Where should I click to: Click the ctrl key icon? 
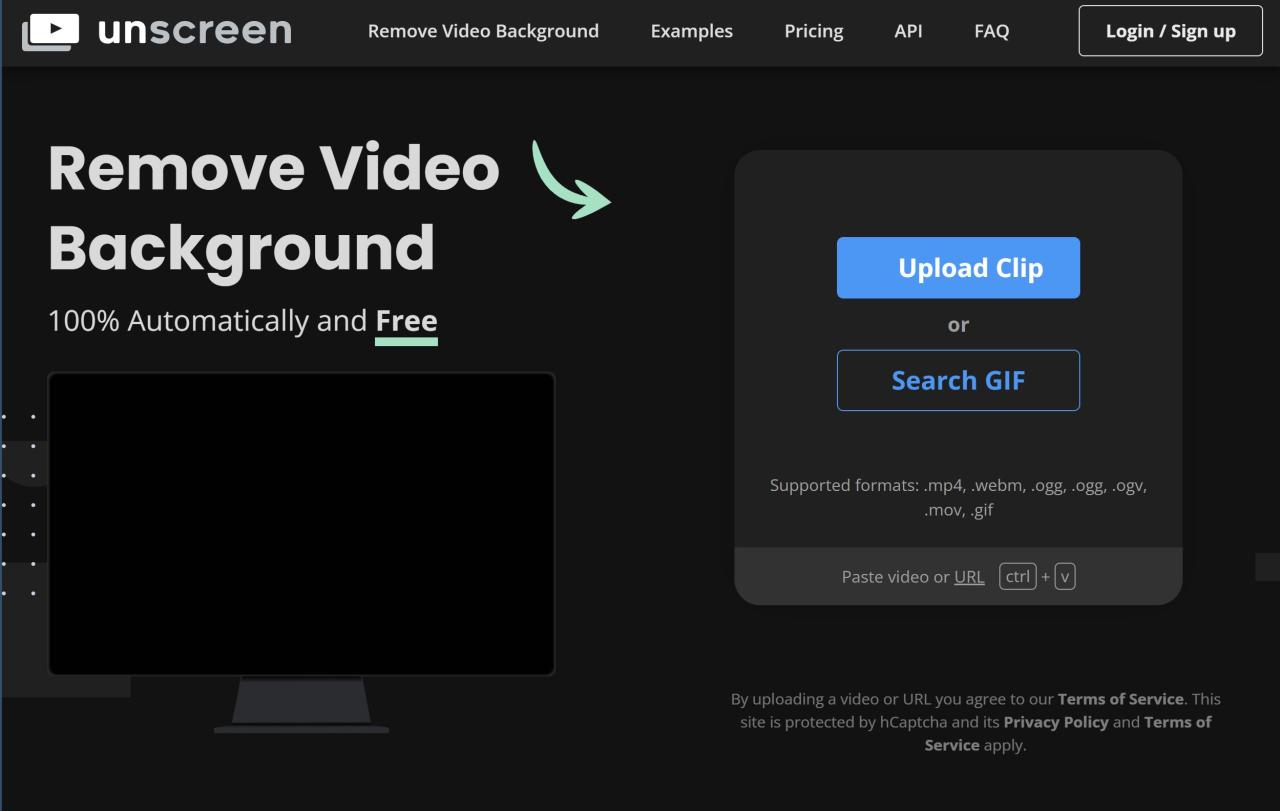tap(1017, 577)
